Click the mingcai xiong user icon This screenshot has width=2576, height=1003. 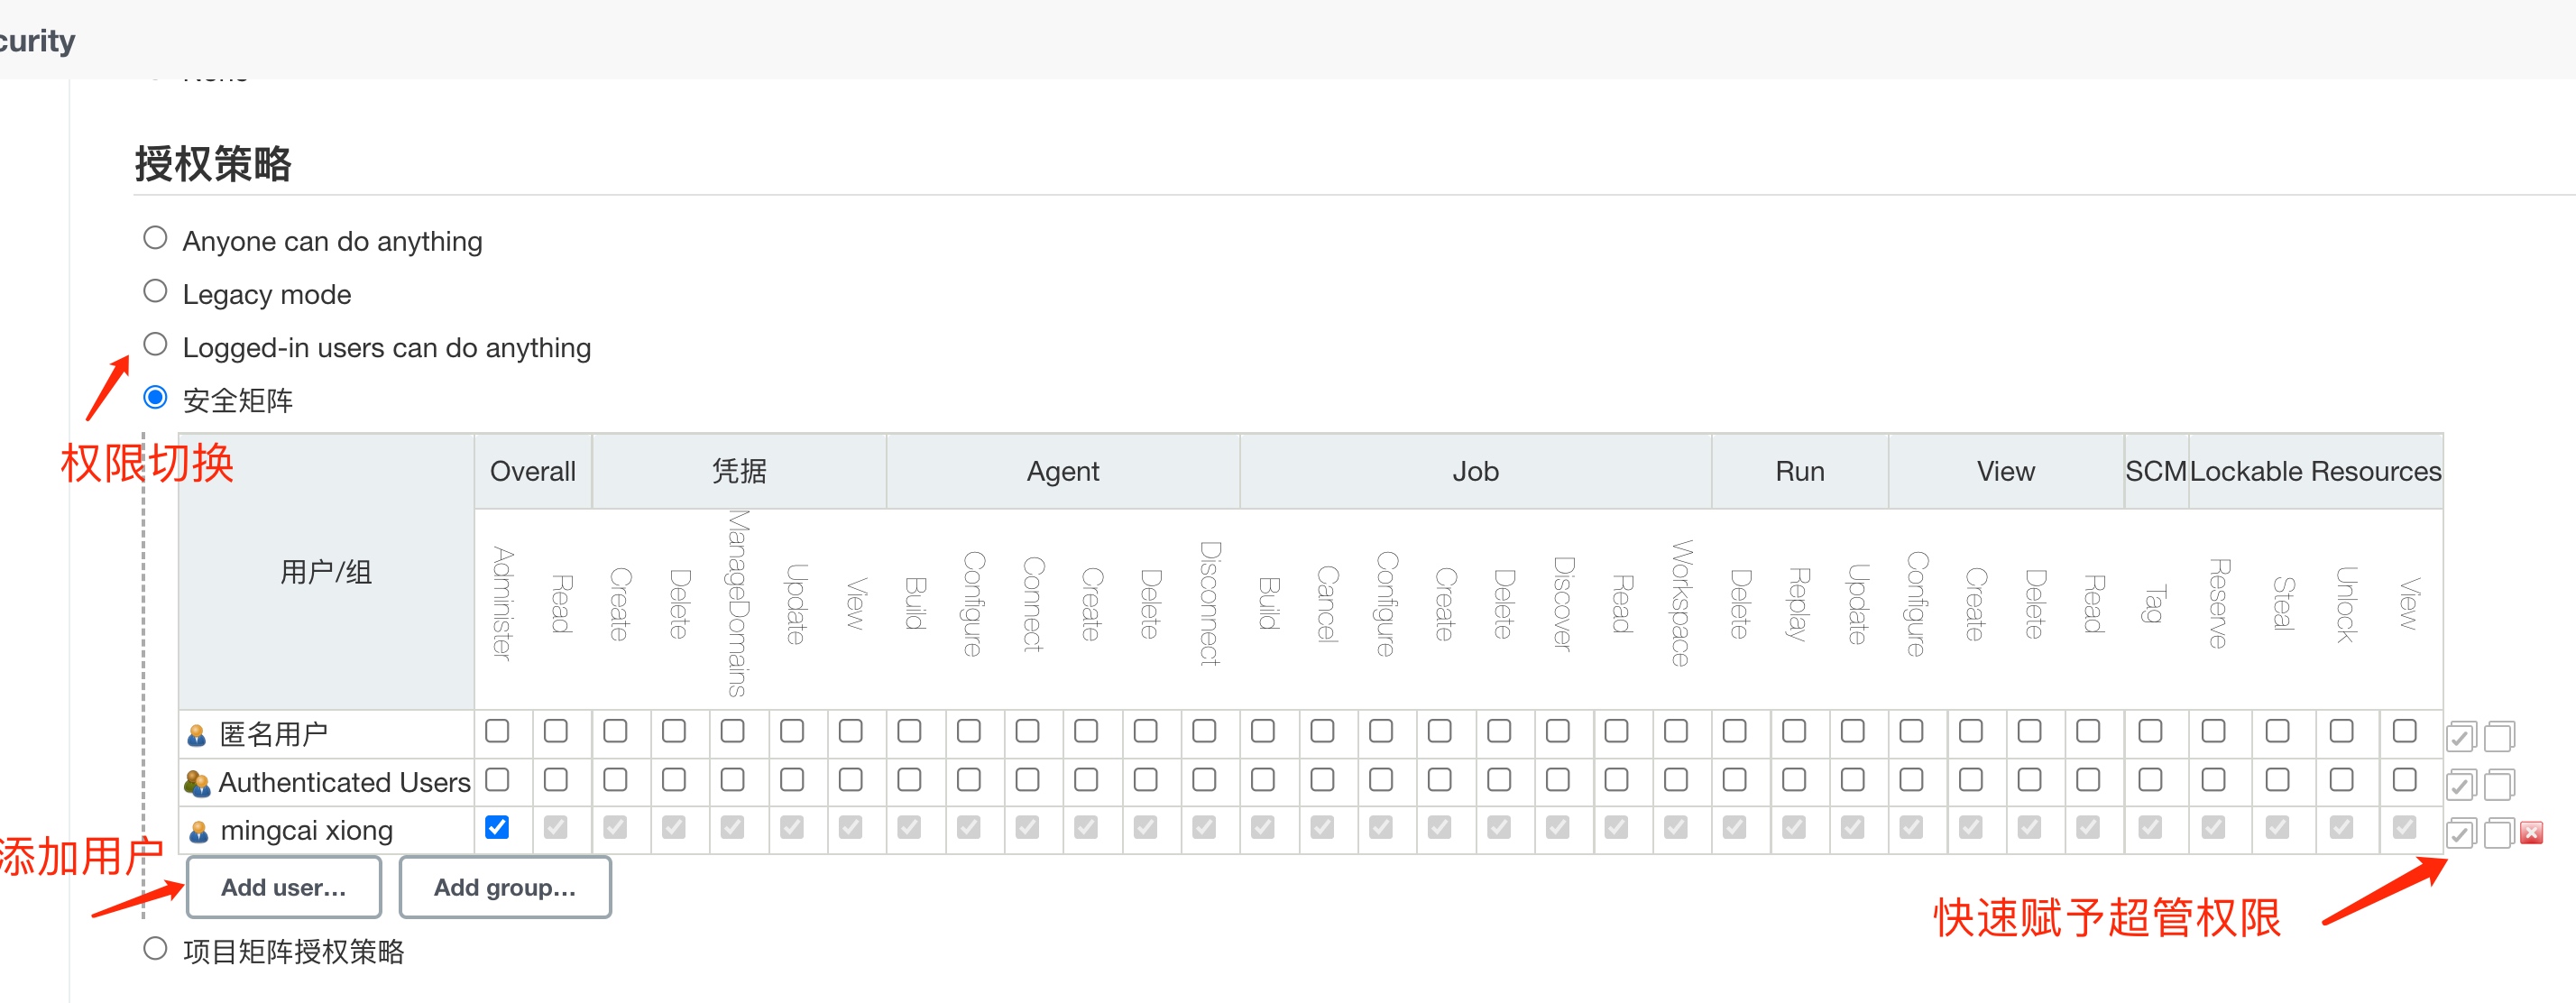[198, 831]
